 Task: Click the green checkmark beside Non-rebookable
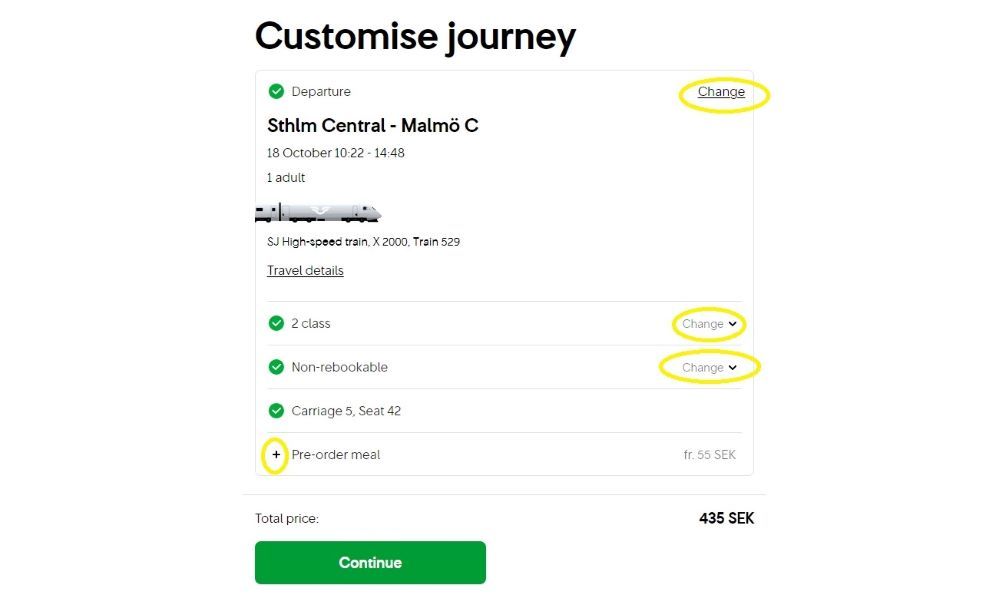point(276,367)
